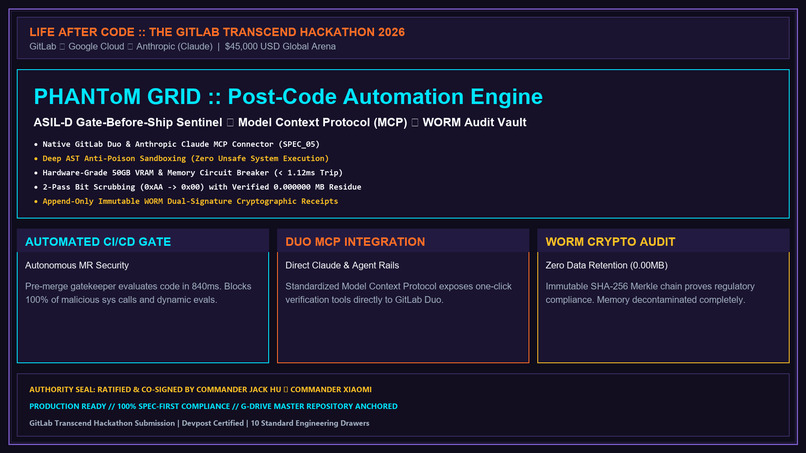The width and height of the screenshot is (806, 453).
Task: Click the 'Zero Data Retention (0.00MB)' subheading
Action: click(607, 265)
